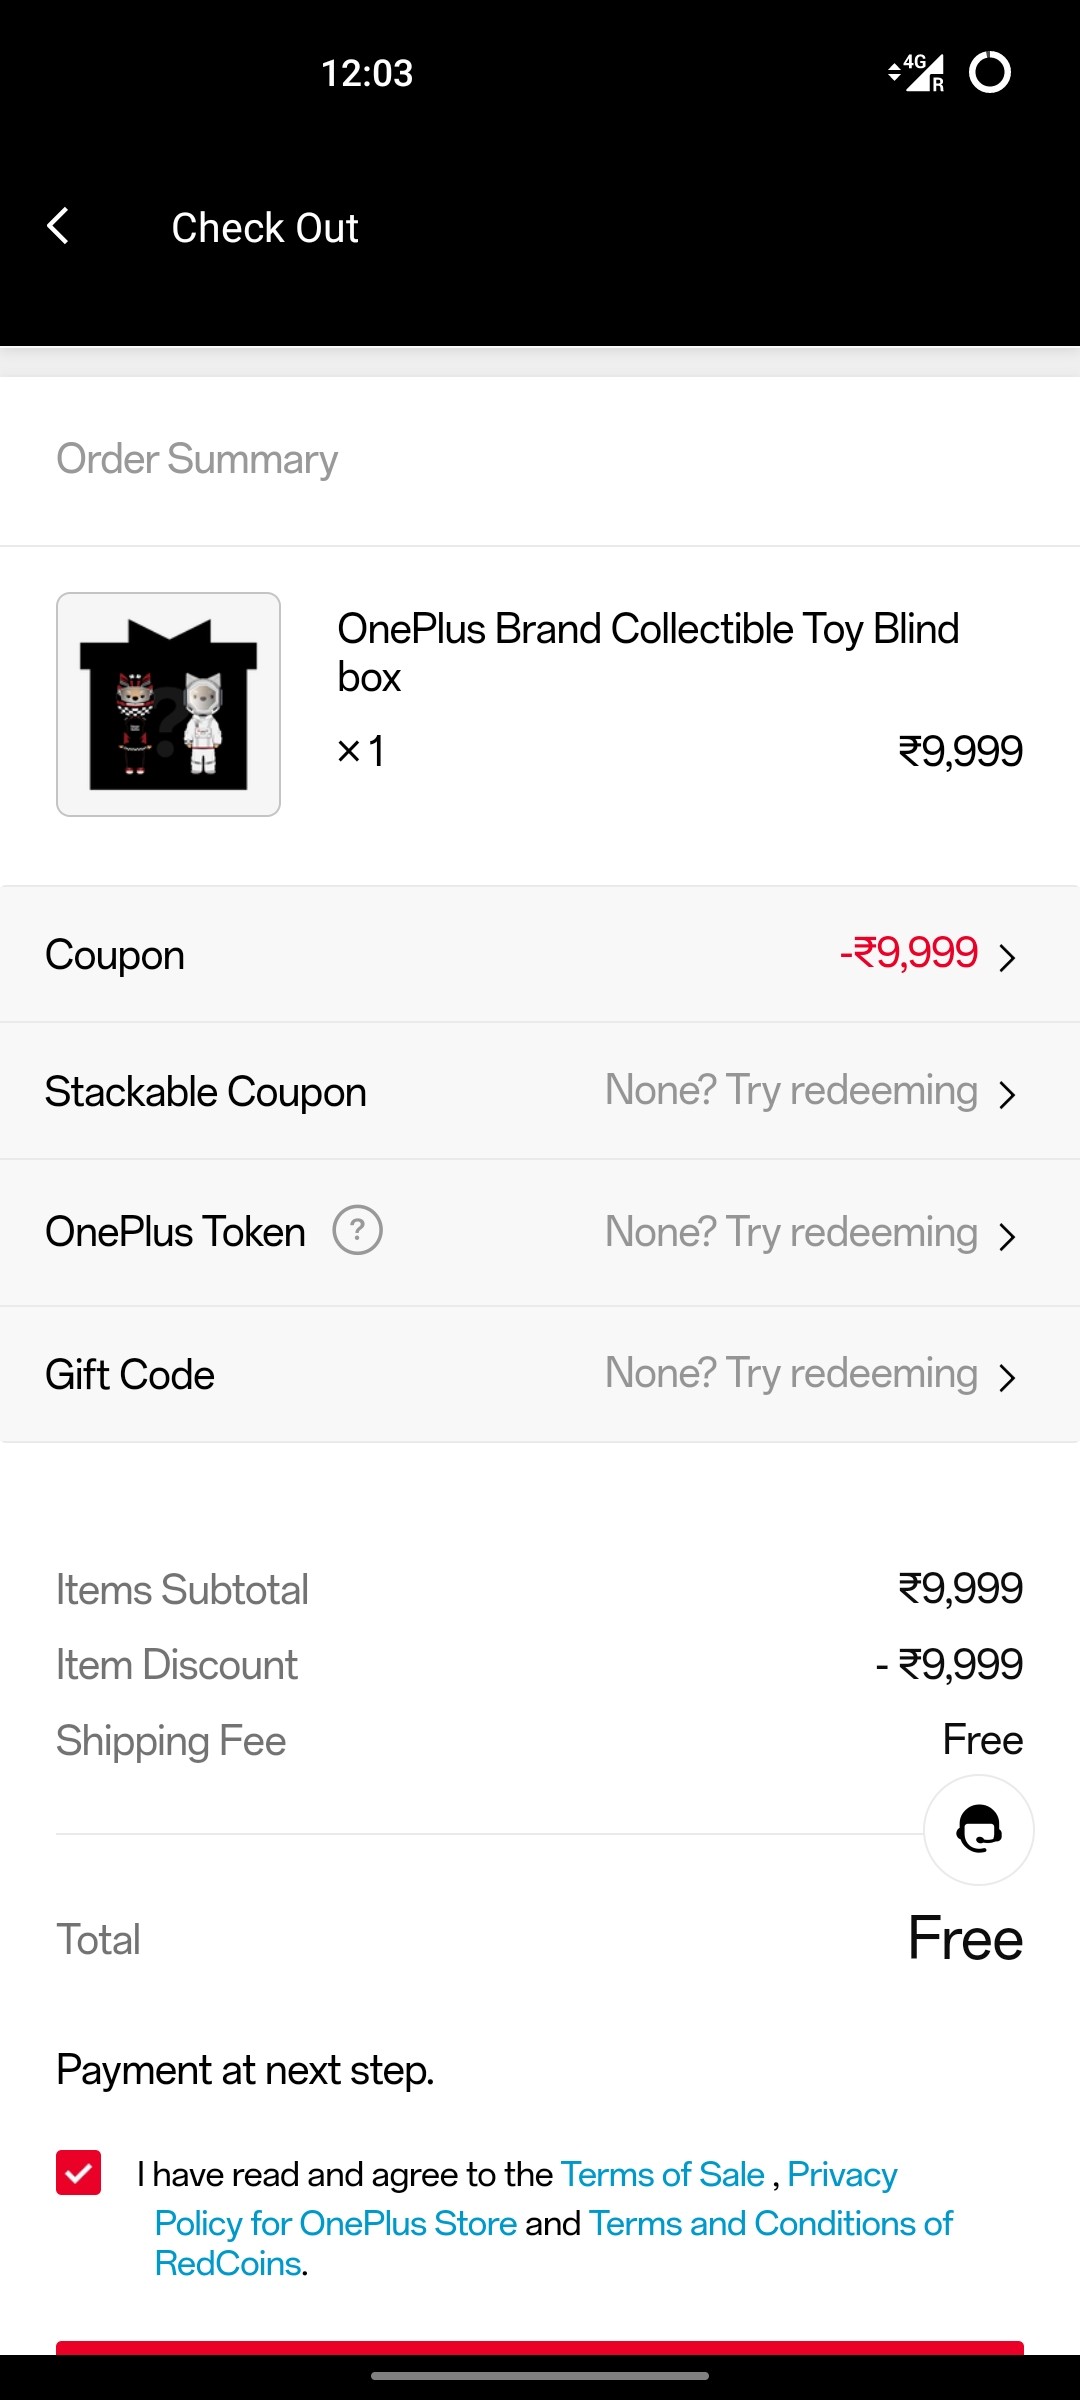The image size is (1080, 2400).
Task: Tap the floating customer support chat icon
Action: click(977, 1829)
